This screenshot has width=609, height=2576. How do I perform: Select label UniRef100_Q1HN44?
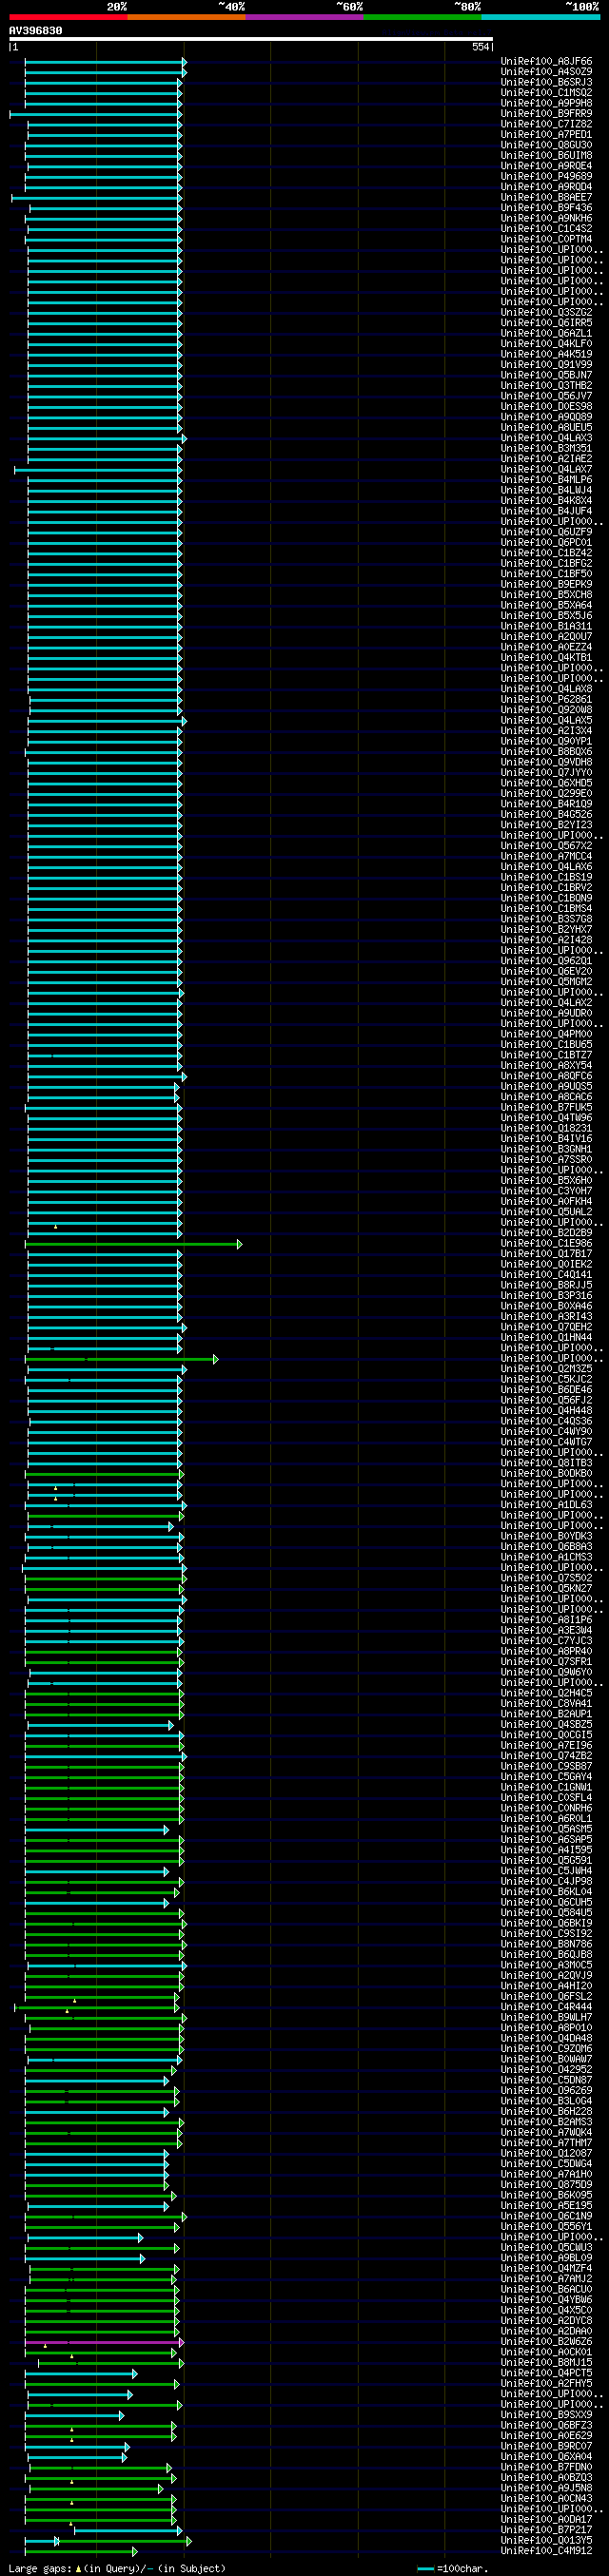tap(546, 1338)
